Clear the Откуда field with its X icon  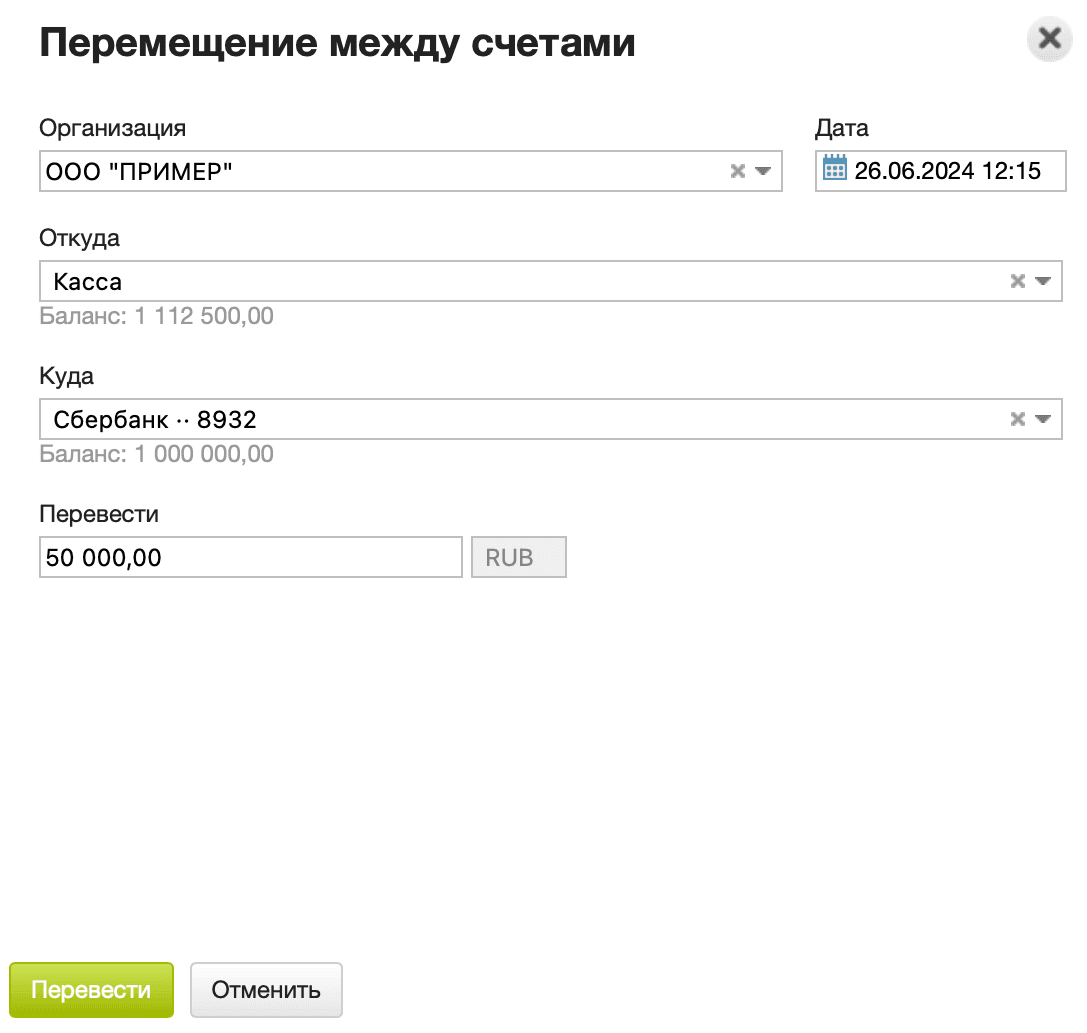[1017, 281]
